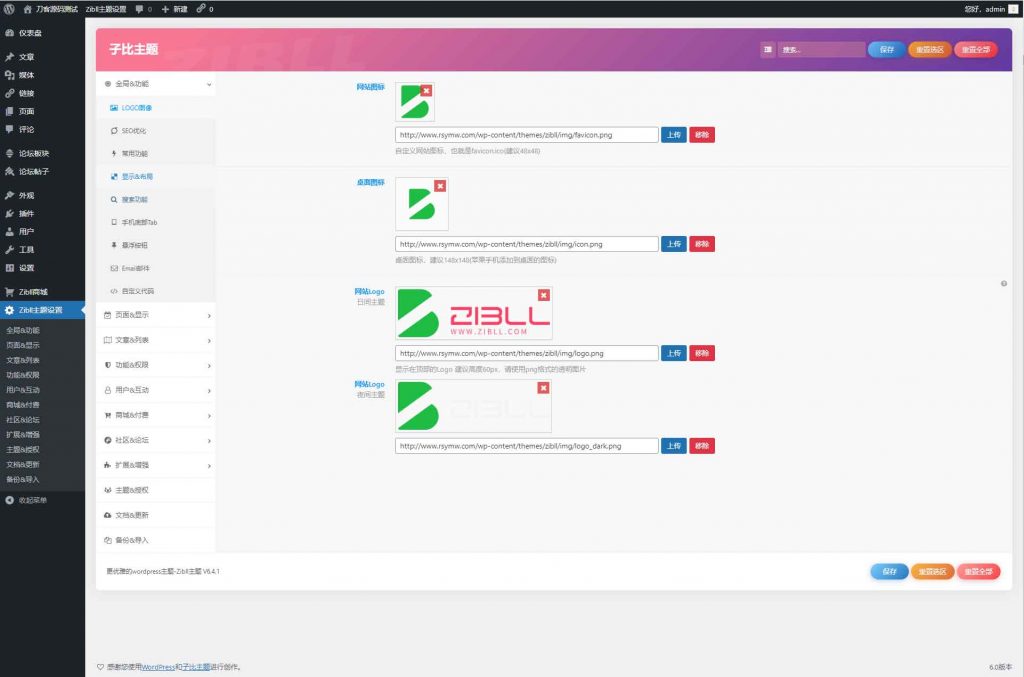1024x677 pixels.
Task: Click 移除 button for the night logo
Action: tap(702, 446)
